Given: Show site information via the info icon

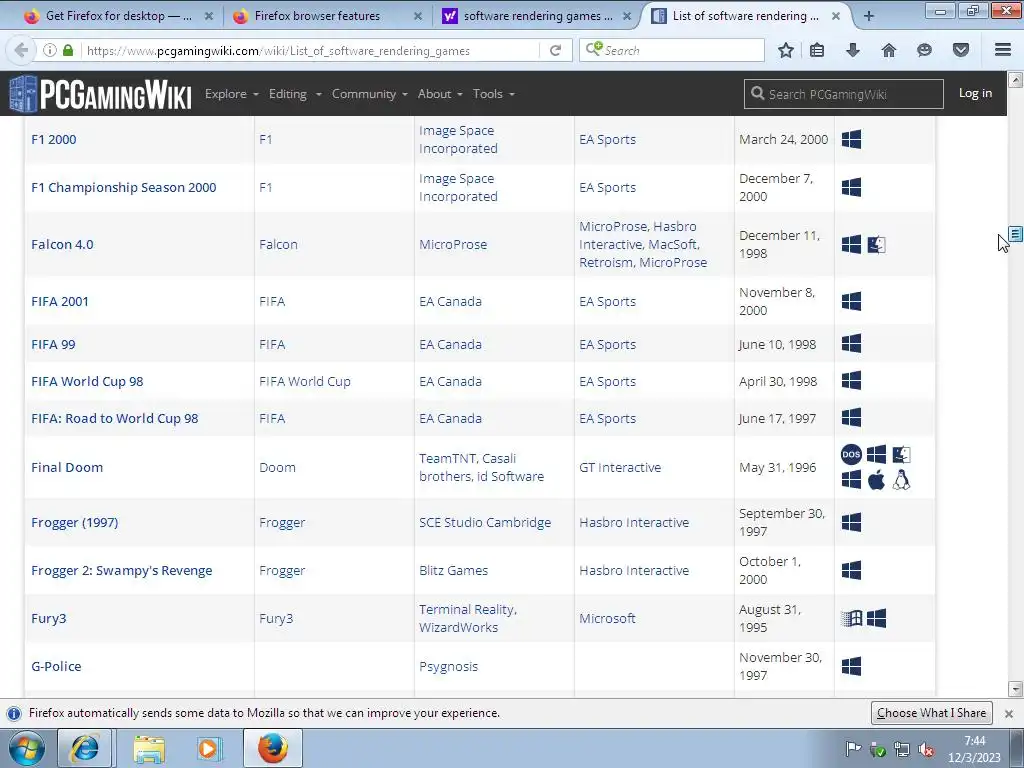Looking at the screenshot, I should [50, 50].
